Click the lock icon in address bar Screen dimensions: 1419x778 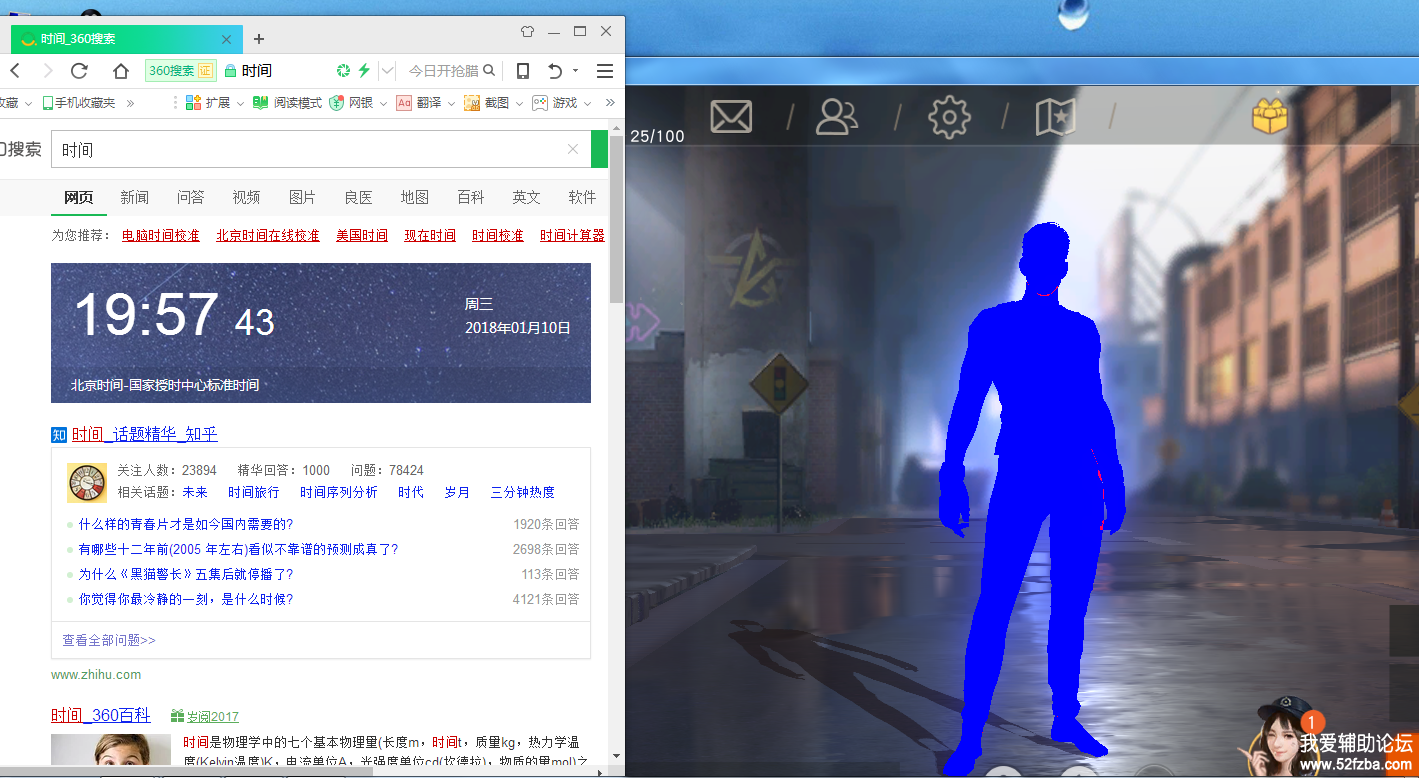click(230, 71)
